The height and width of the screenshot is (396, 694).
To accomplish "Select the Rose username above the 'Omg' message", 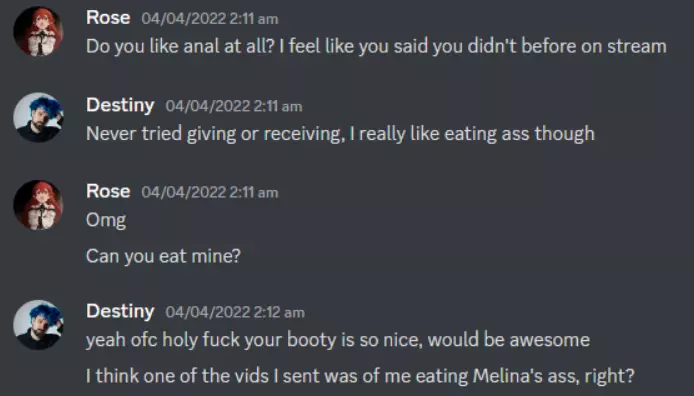I will click(108, 192).
